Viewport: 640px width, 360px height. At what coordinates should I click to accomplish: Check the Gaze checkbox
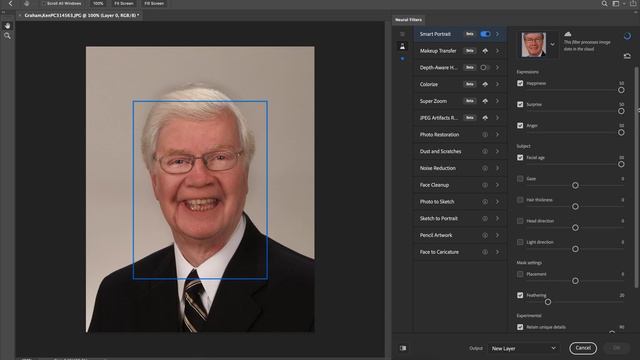(520, 179)
